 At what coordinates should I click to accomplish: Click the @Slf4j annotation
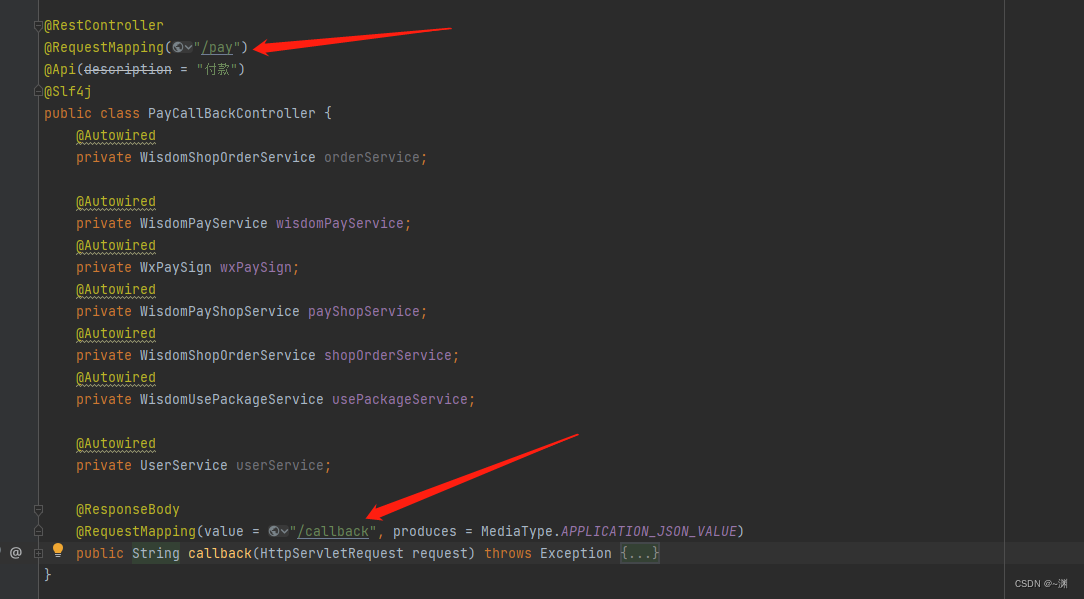click(x=68, y=91)
